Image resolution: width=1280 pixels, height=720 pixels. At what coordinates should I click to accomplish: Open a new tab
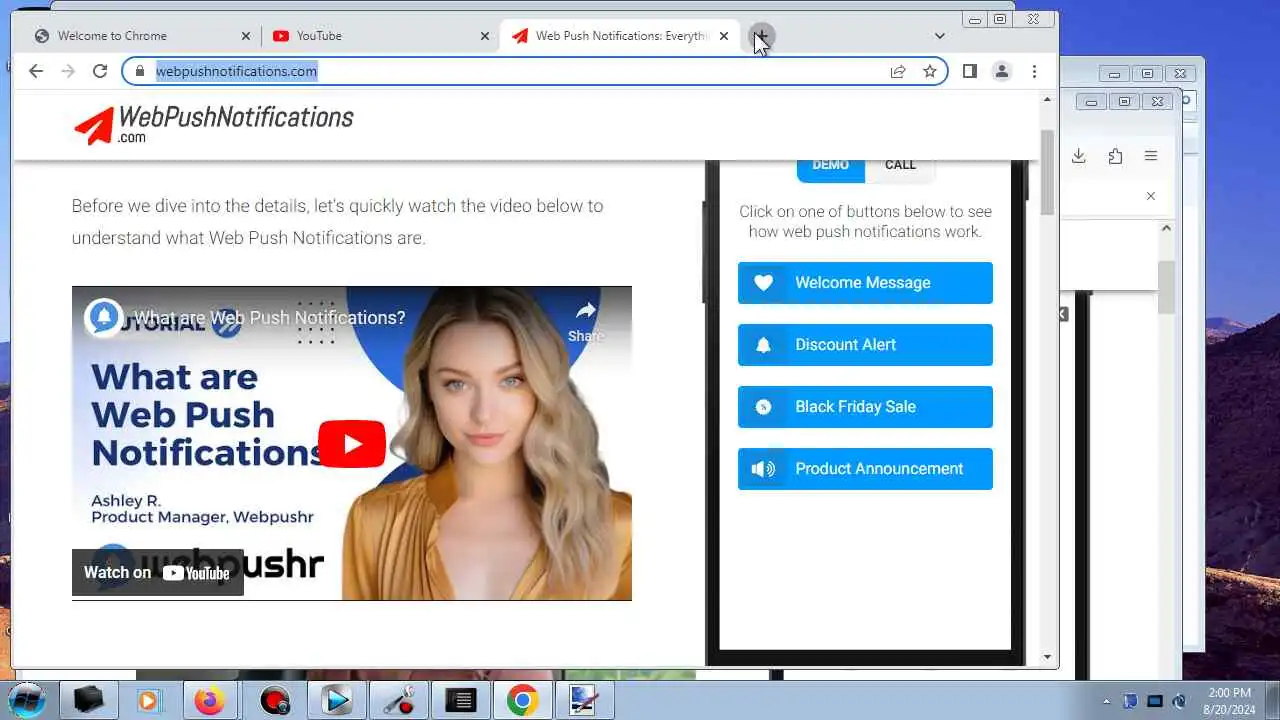pyautogui.click(x=761, y=36)
